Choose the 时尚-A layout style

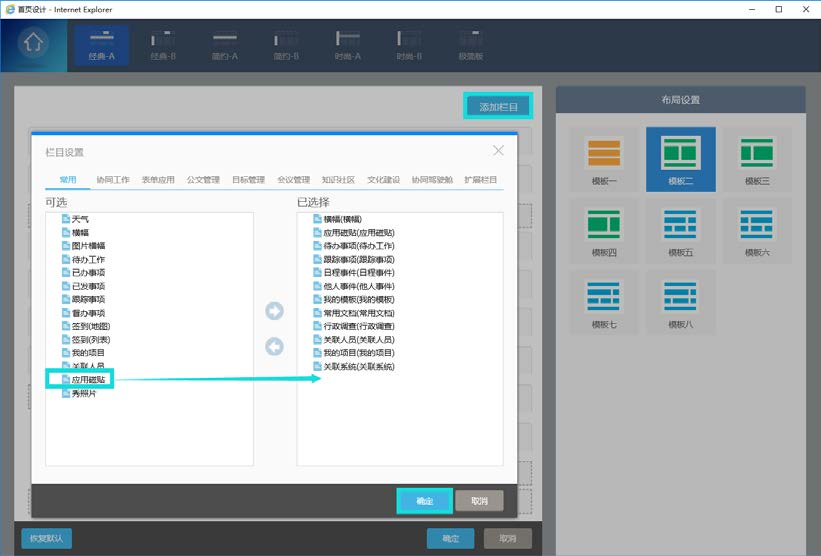[x=347, y=45]
